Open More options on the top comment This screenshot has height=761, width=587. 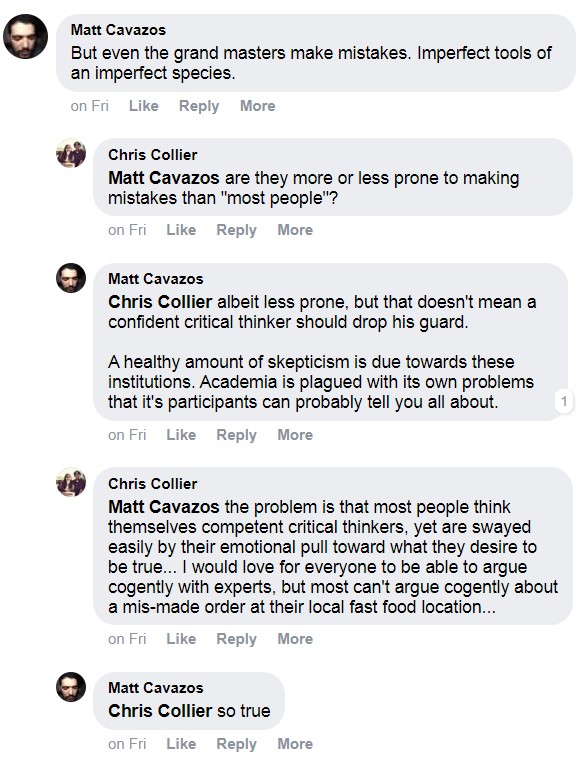click(x=257, y=106)
